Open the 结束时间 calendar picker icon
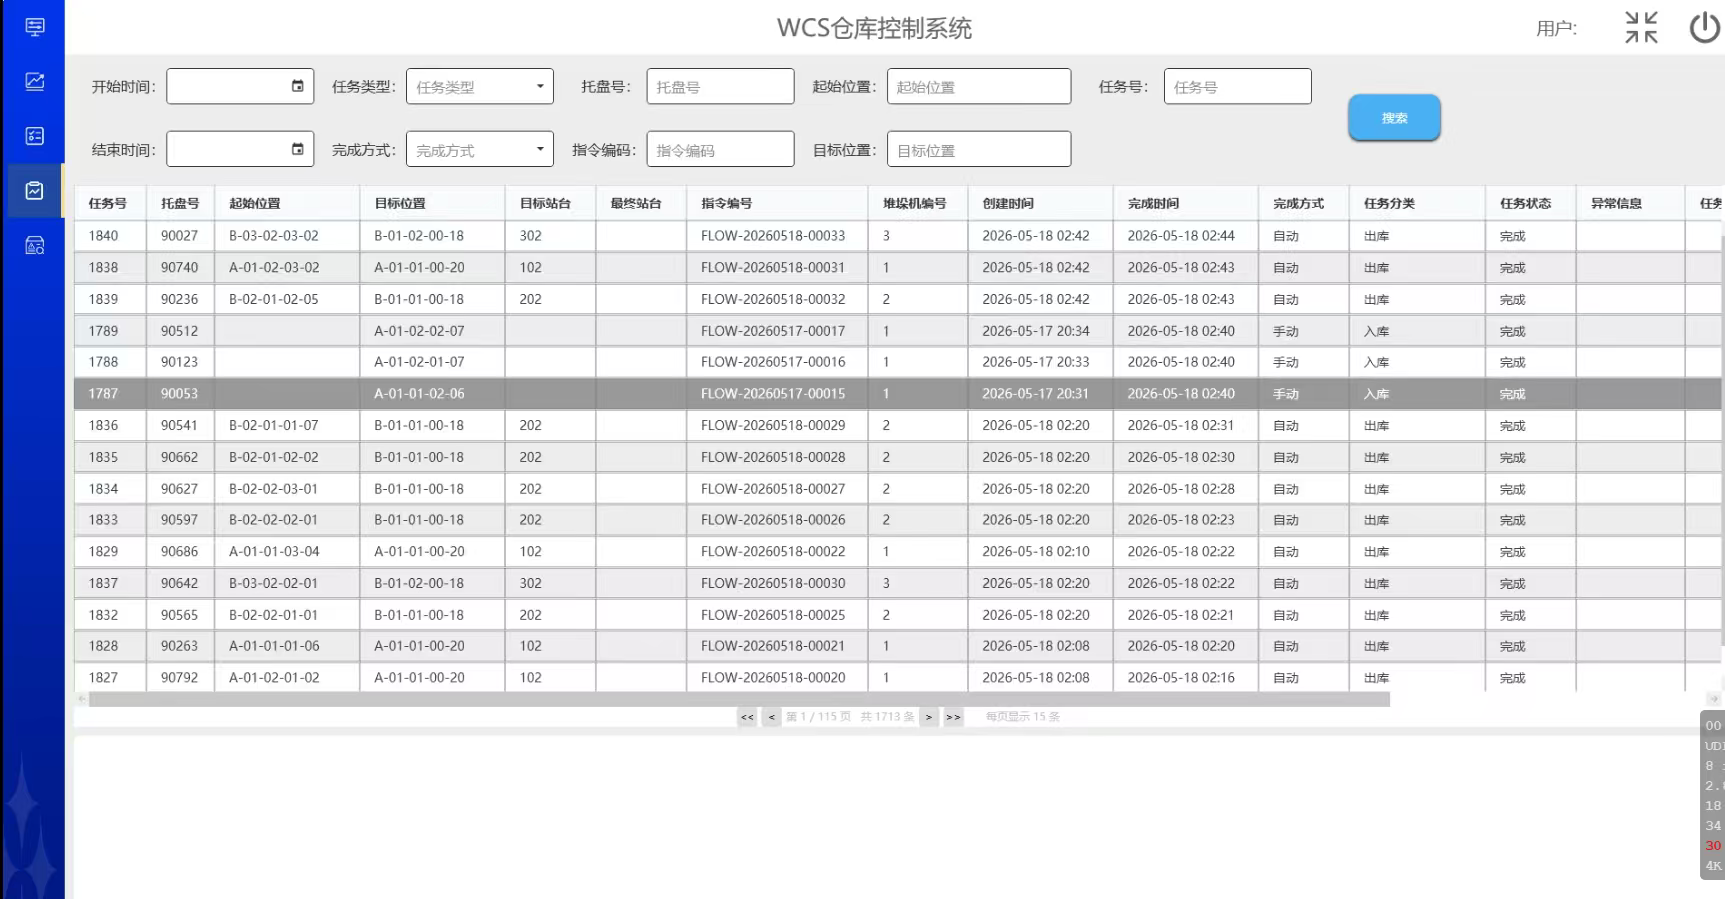 click(x=297, y=149)
